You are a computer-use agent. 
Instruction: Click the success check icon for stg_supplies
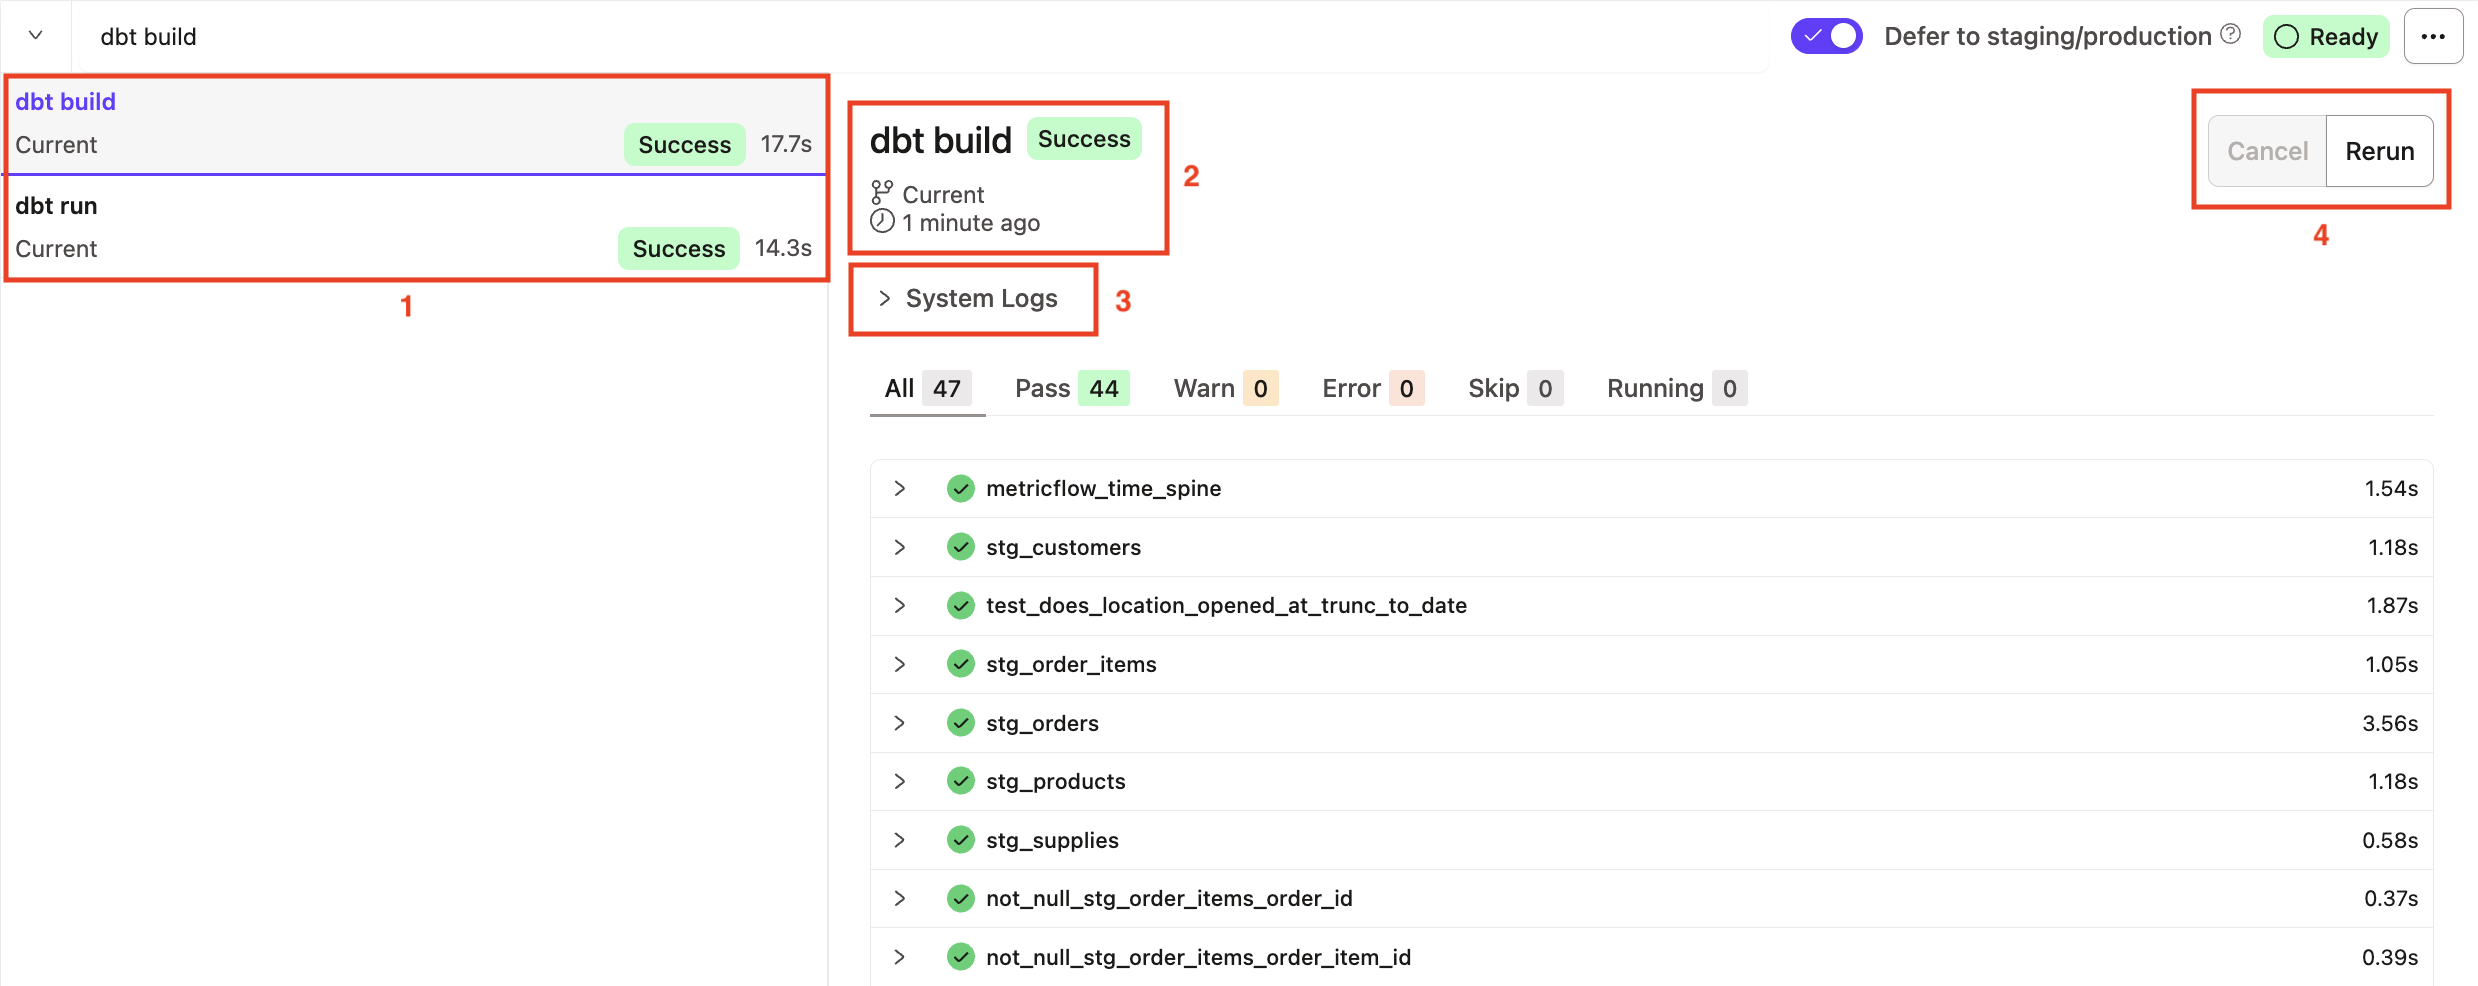[x=960, y=840]
